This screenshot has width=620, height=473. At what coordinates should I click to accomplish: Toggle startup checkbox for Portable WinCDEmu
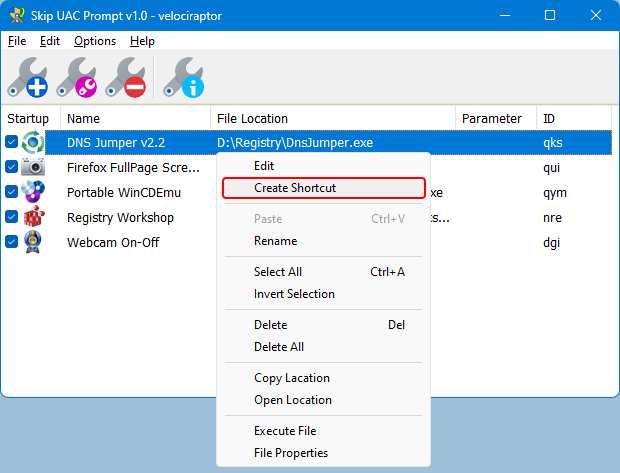coord(11,192)
